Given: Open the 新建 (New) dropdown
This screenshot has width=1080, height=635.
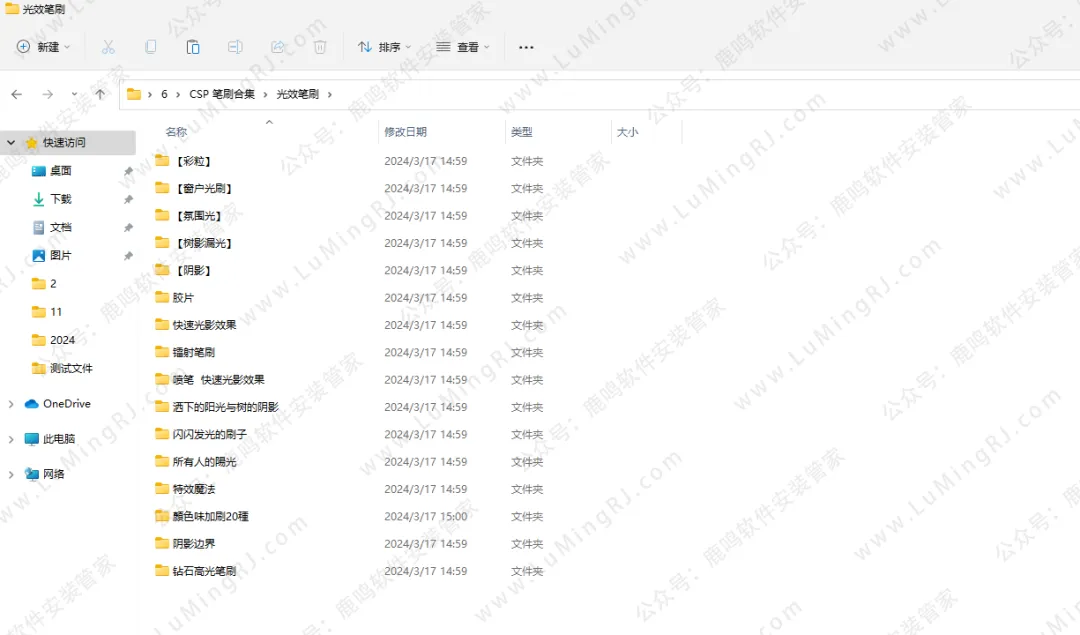Looking at the screenshot, I should click(44, 47).
